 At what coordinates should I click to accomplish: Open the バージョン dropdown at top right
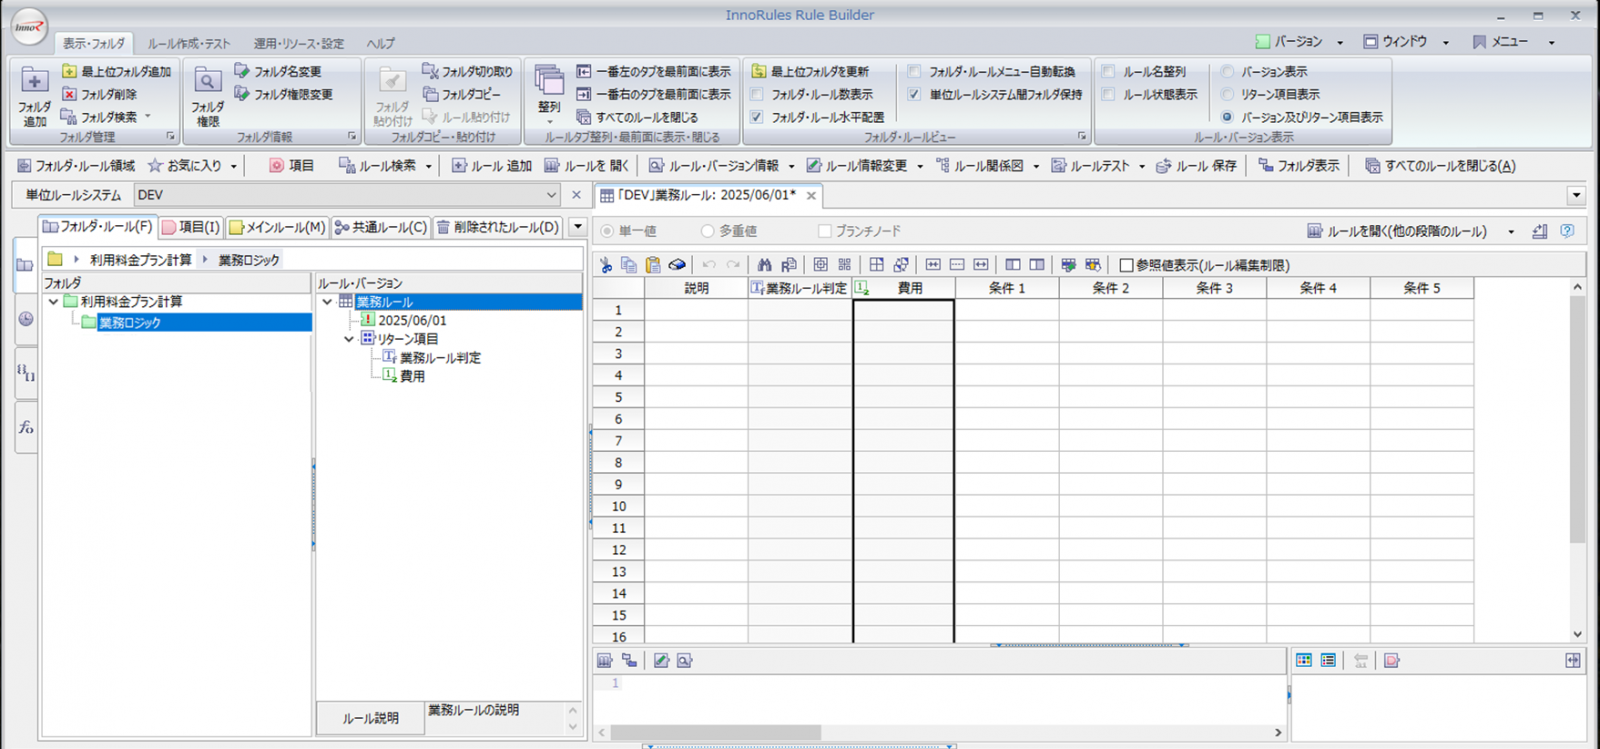pyautogui.click(x=1340, y=42)
